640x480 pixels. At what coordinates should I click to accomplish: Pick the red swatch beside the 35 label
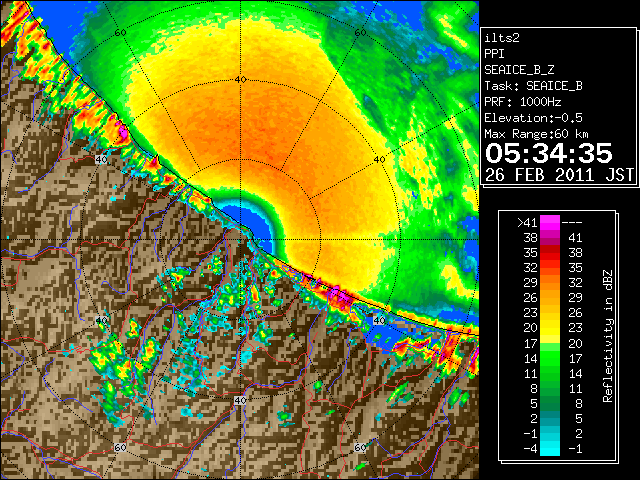click(550, 253)
